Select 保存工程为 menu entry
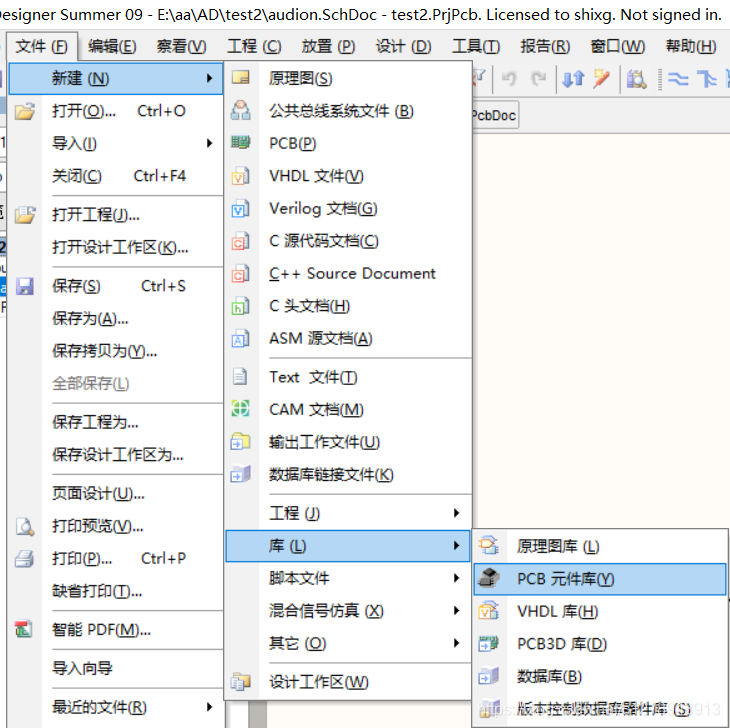 (96, 422)
